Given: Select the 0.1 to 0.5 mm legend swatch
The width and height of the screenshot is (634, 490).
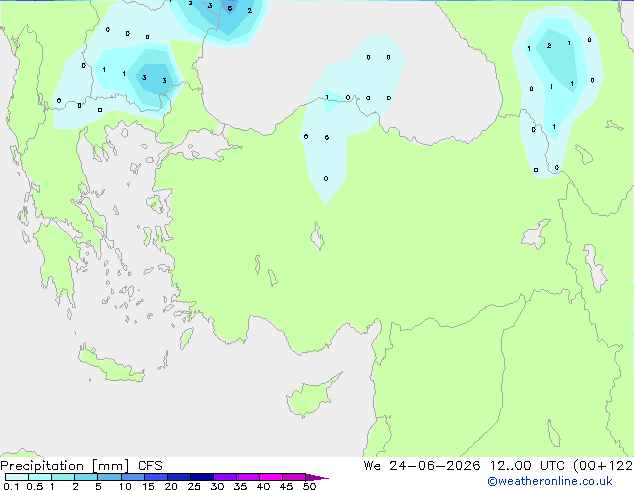Looking at the screenshot, I should pos(17,477).
